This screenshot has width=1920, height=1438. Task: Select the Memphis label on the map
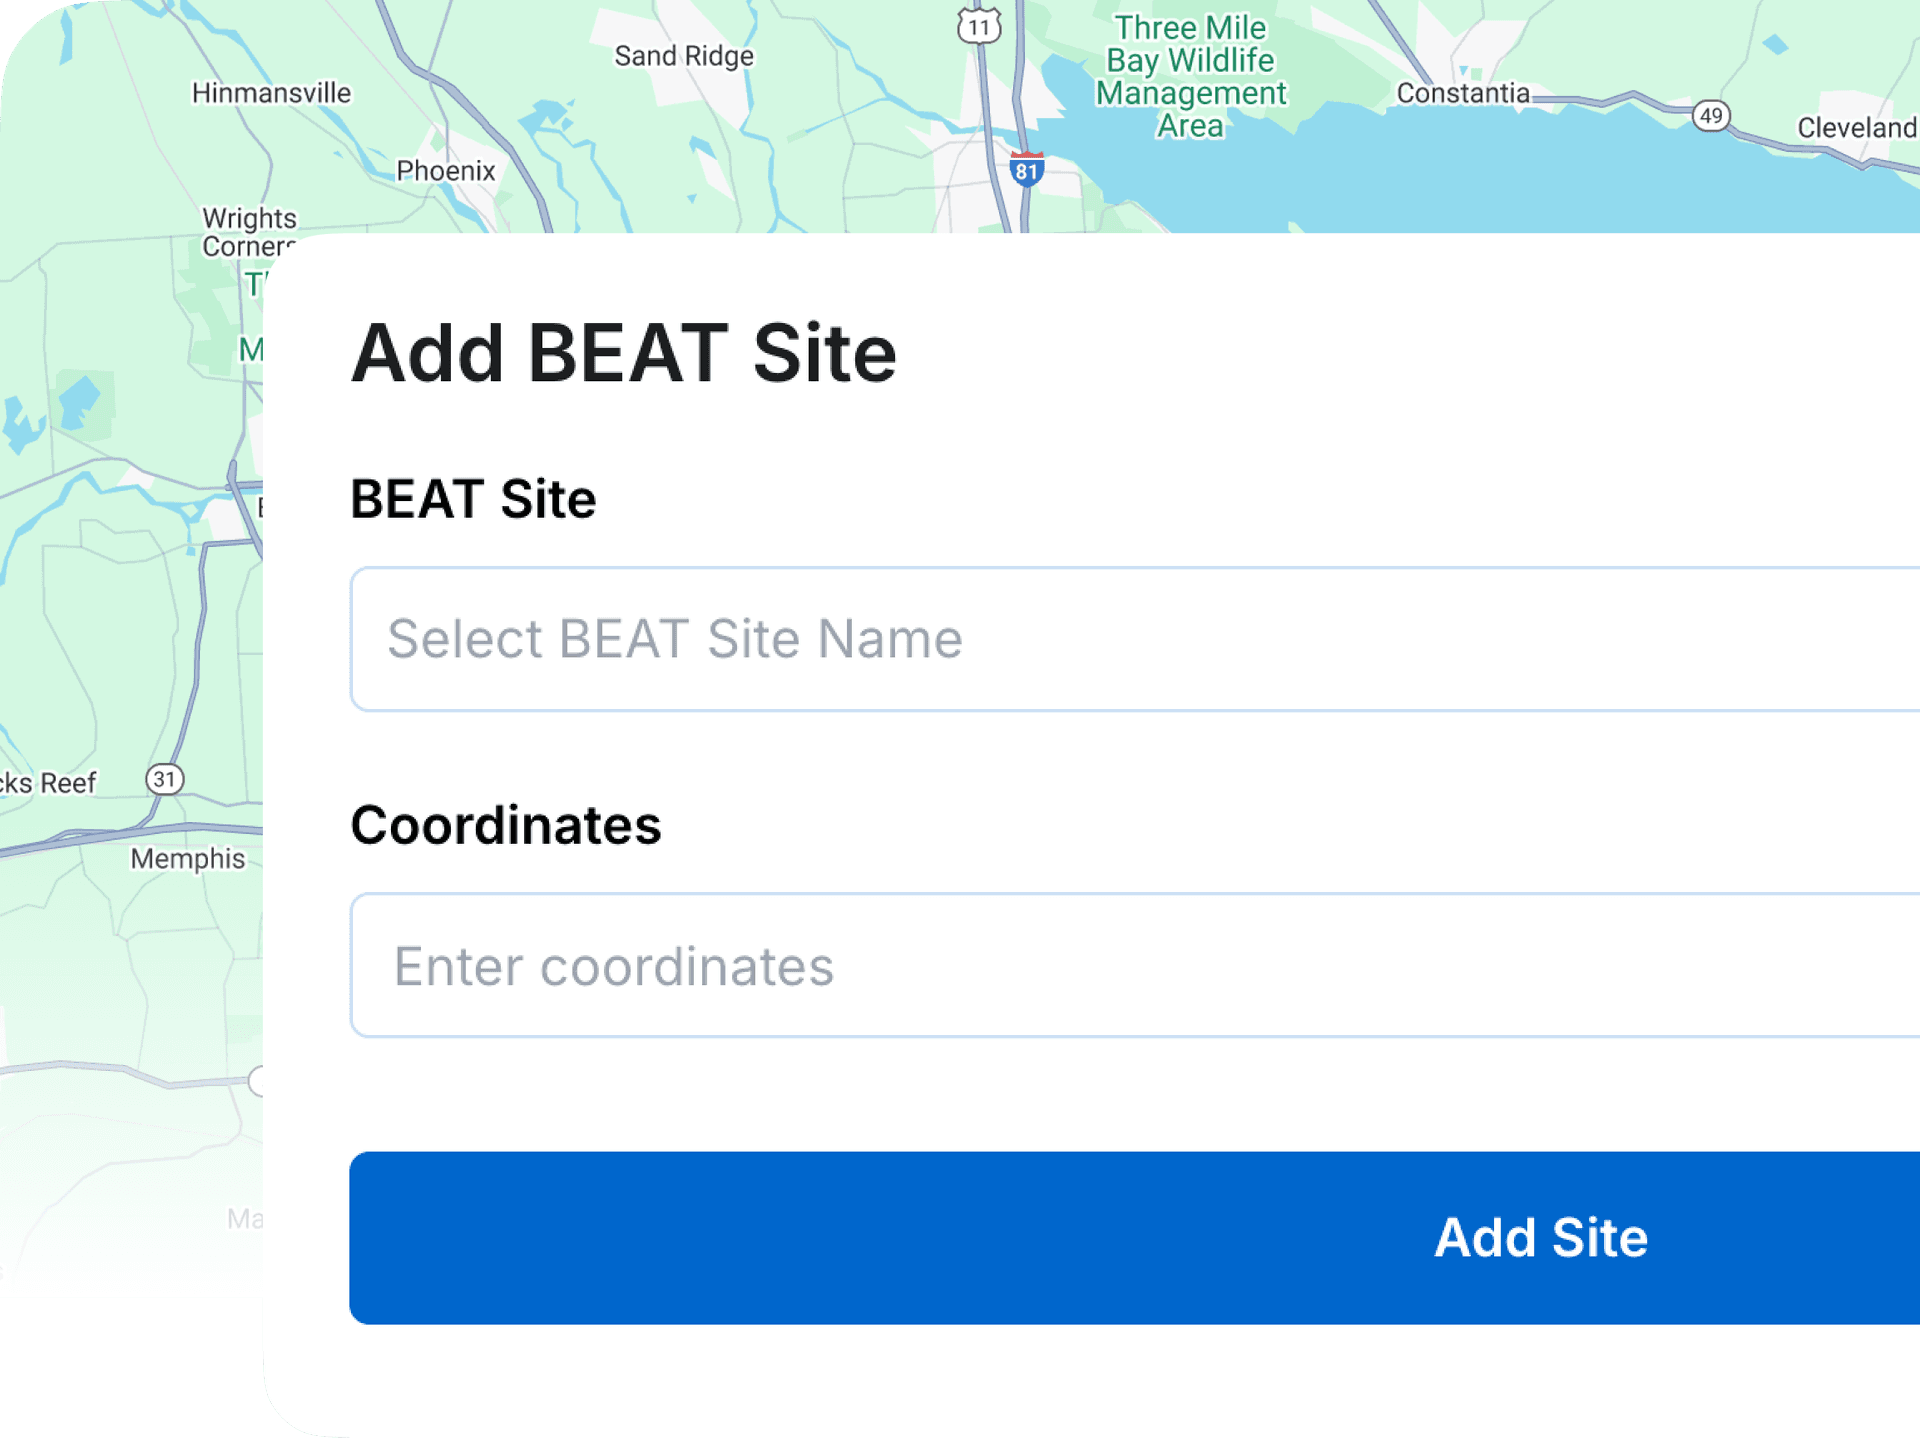pos(189,858)
